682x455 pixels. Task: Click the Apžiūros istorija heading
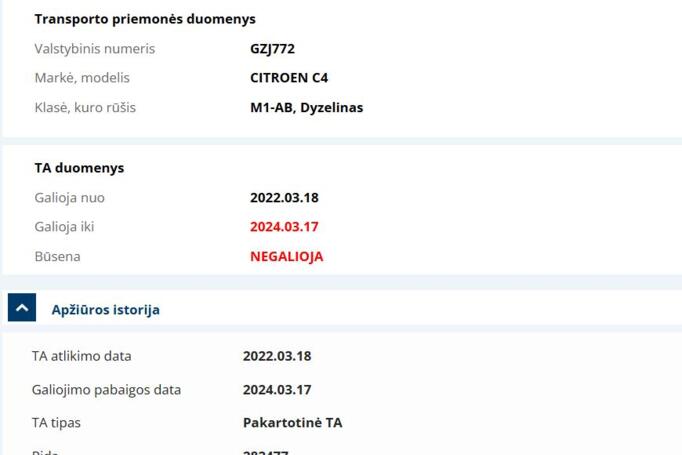(x=105, y=310)
